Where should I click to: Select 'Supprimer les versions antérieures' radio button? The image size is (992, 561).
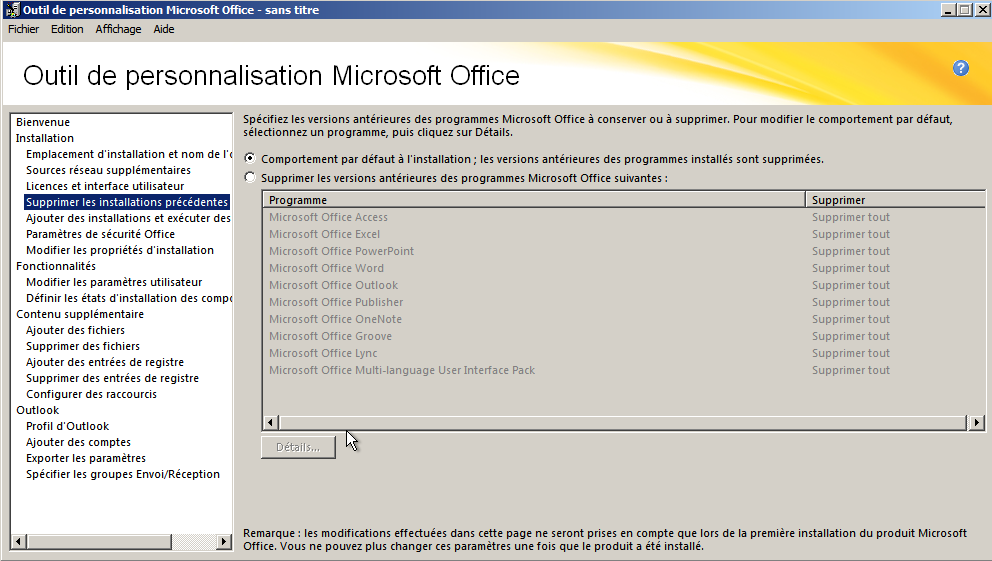pos(250,177)
